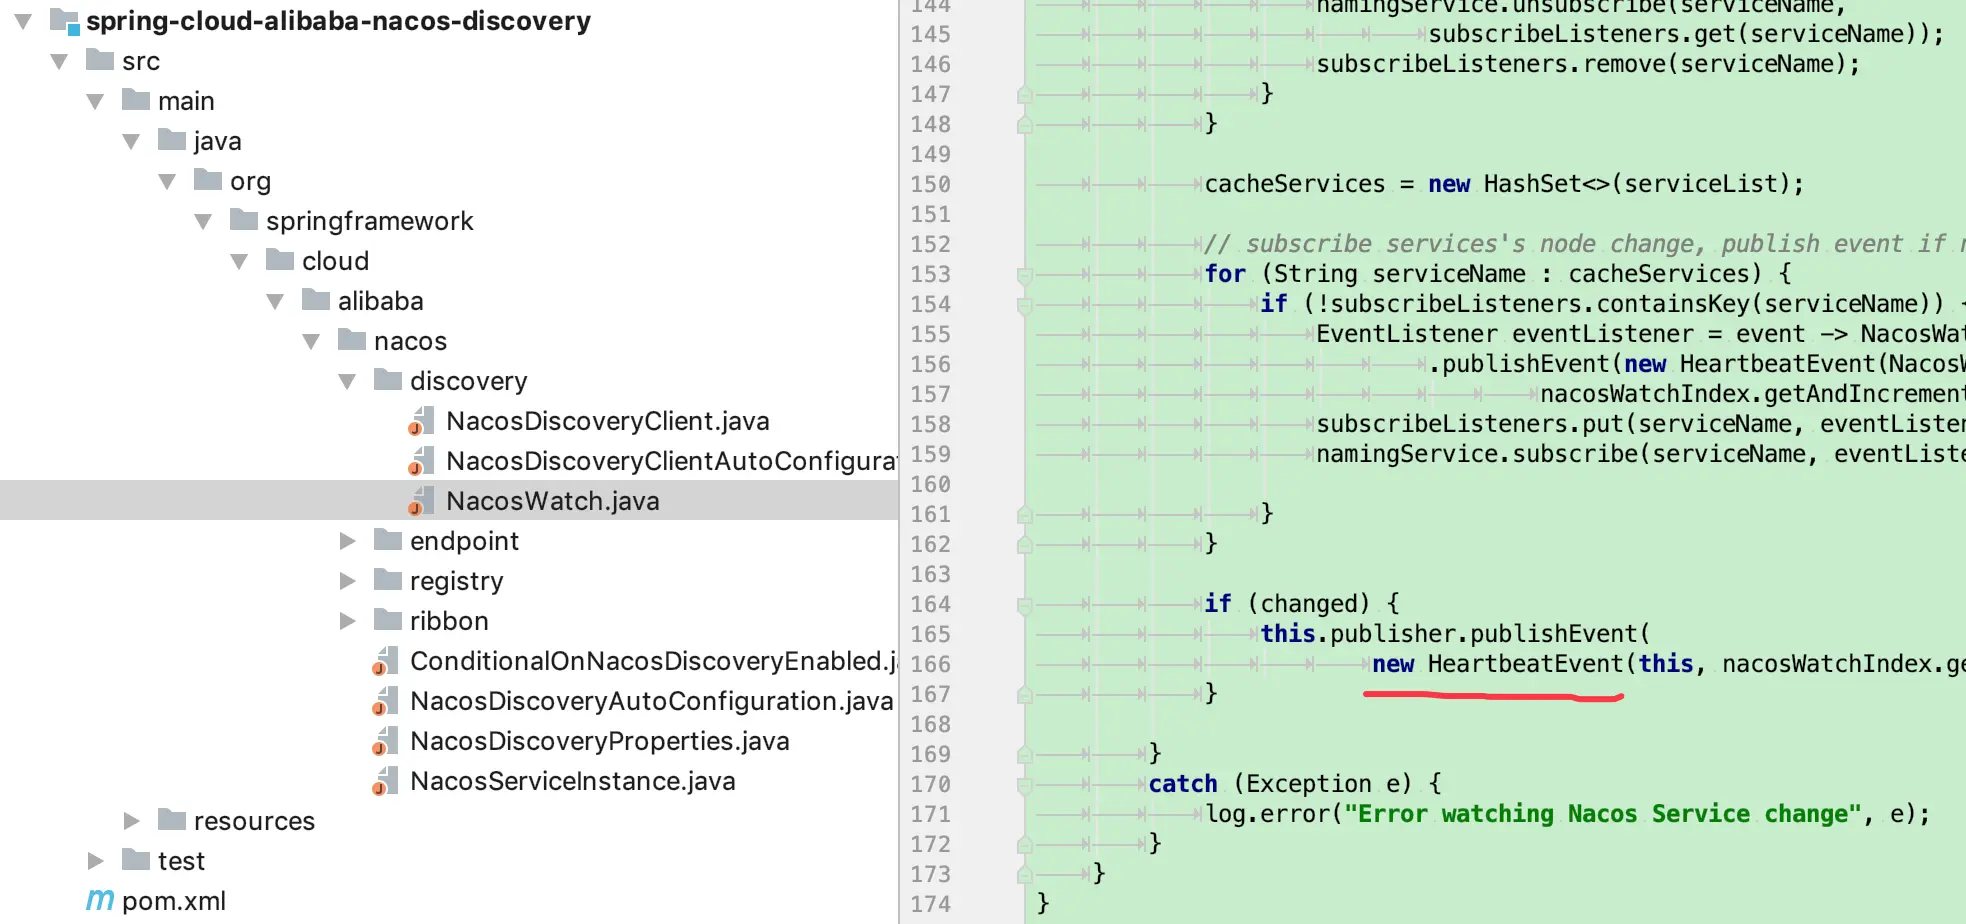
Task: Select the springframework package
Action: coord(370,221)
